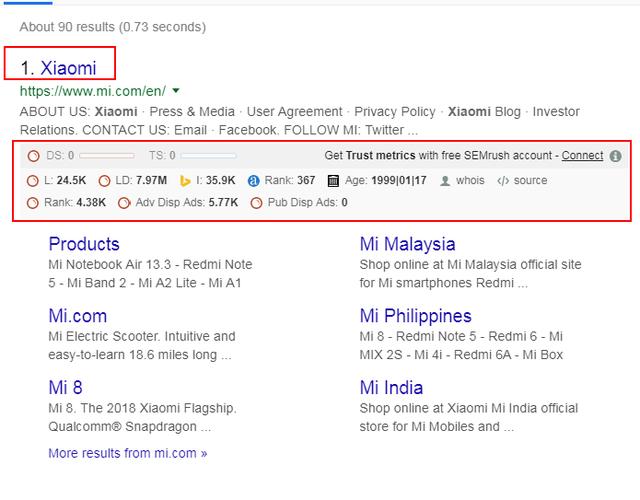Click the TS score progress bar
640x500 pixels.
(x=209, y=156)
